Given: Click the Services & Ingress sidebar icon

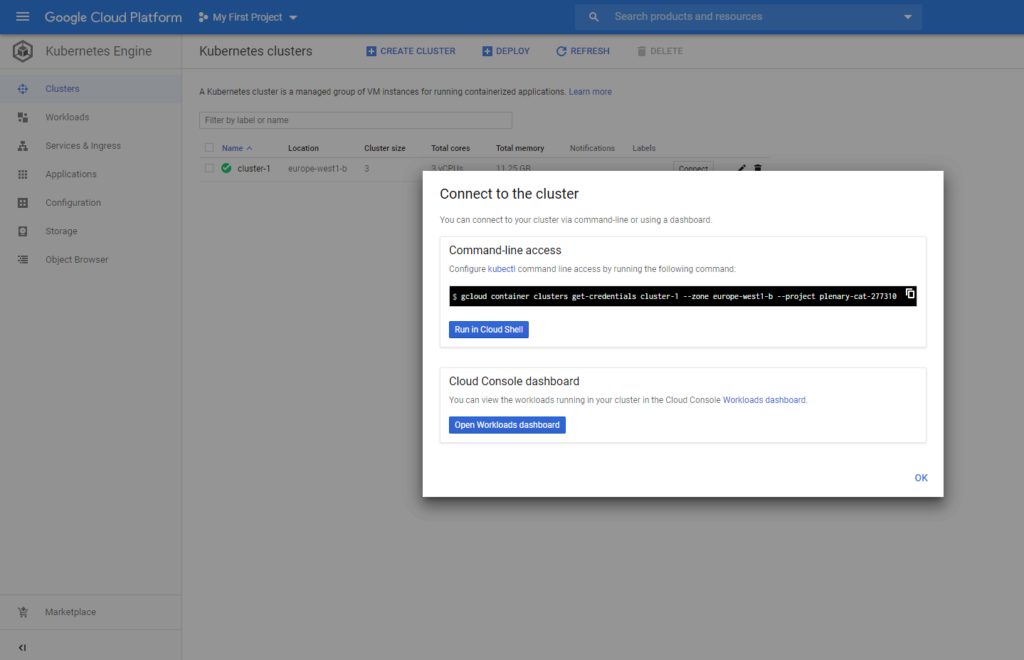Looking at the screenshot, I should tap(23, 146).
